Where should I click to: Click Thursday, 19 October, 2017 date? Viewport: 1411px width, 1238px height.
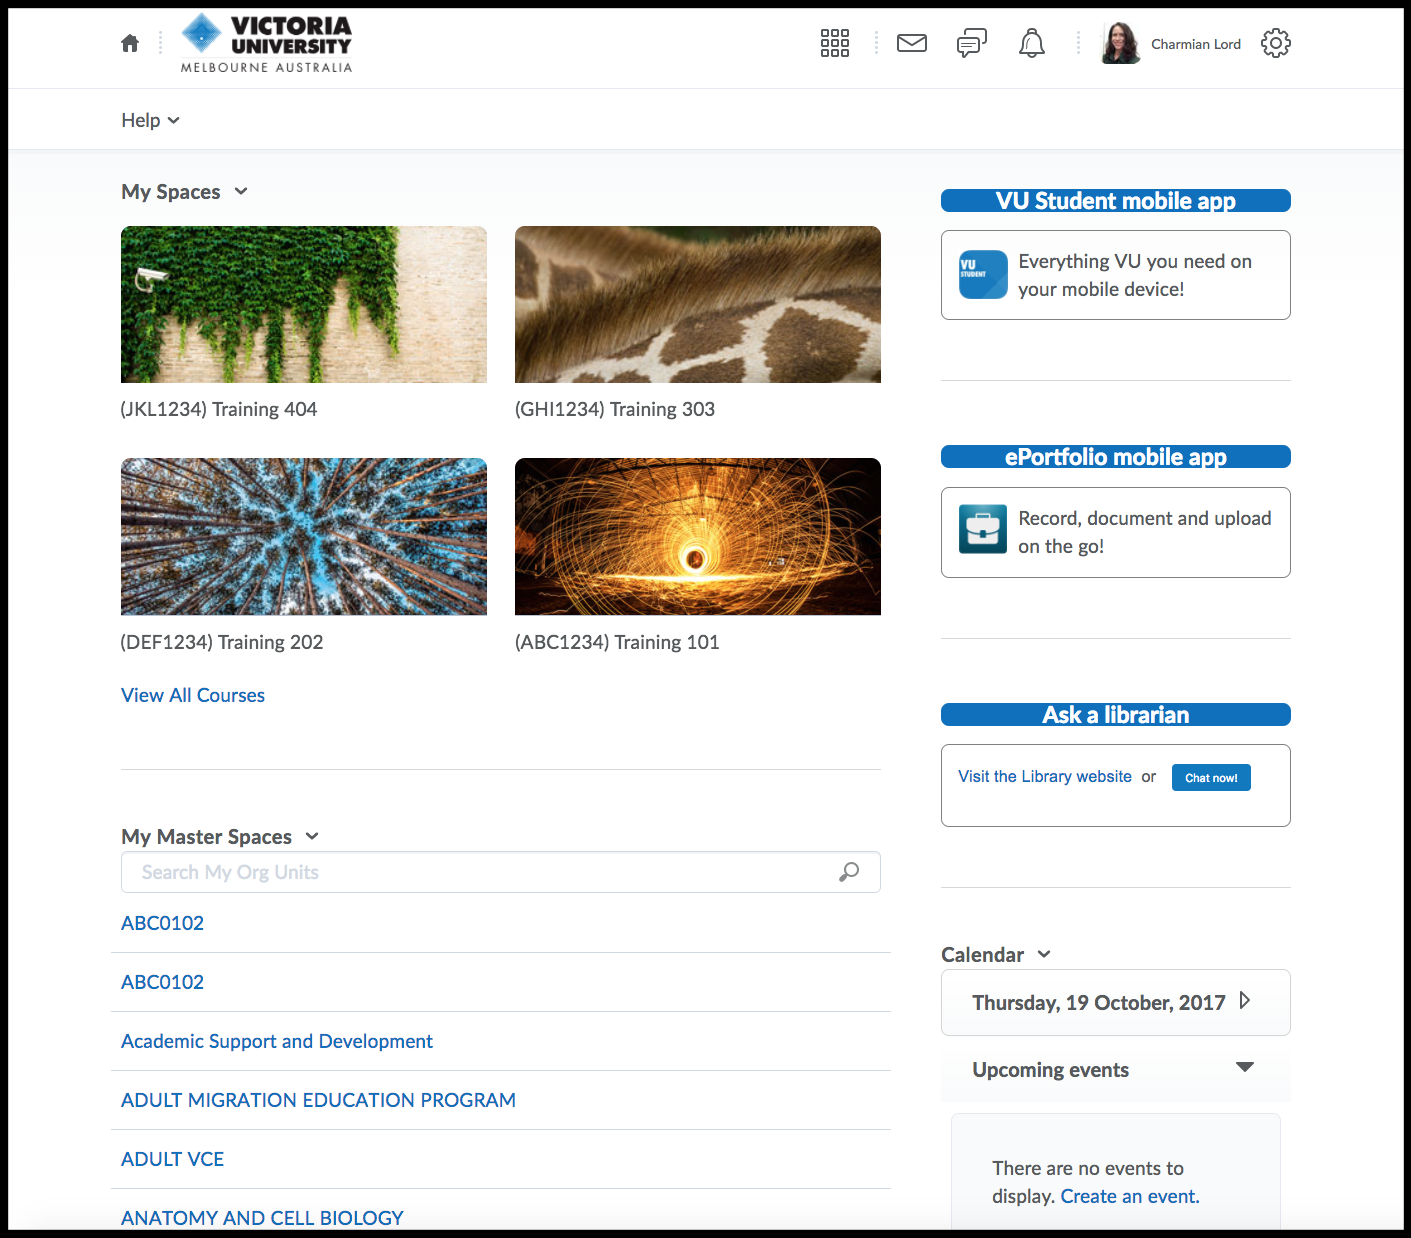[x=1099, y=1002]
